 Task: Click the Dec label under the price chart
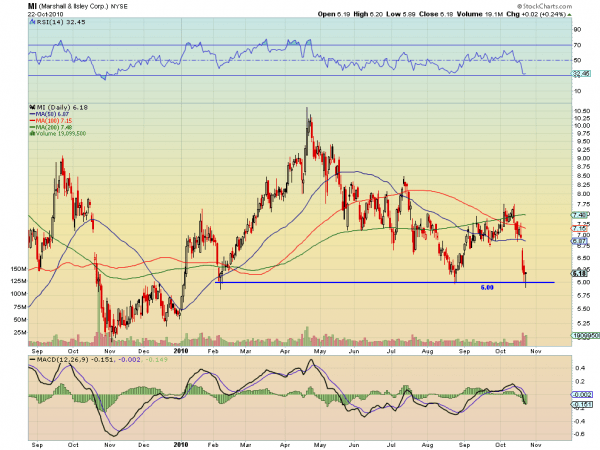pos(143,351)
